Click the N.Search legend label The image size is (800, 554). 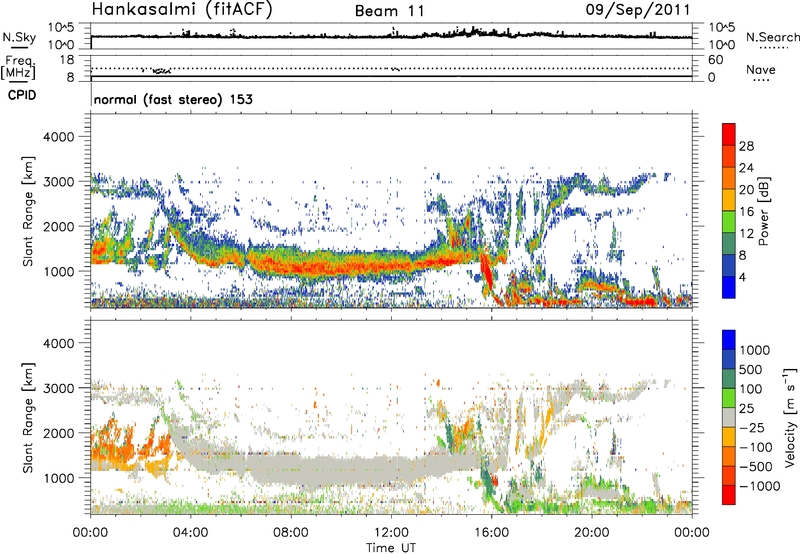[x=773, y=37]
